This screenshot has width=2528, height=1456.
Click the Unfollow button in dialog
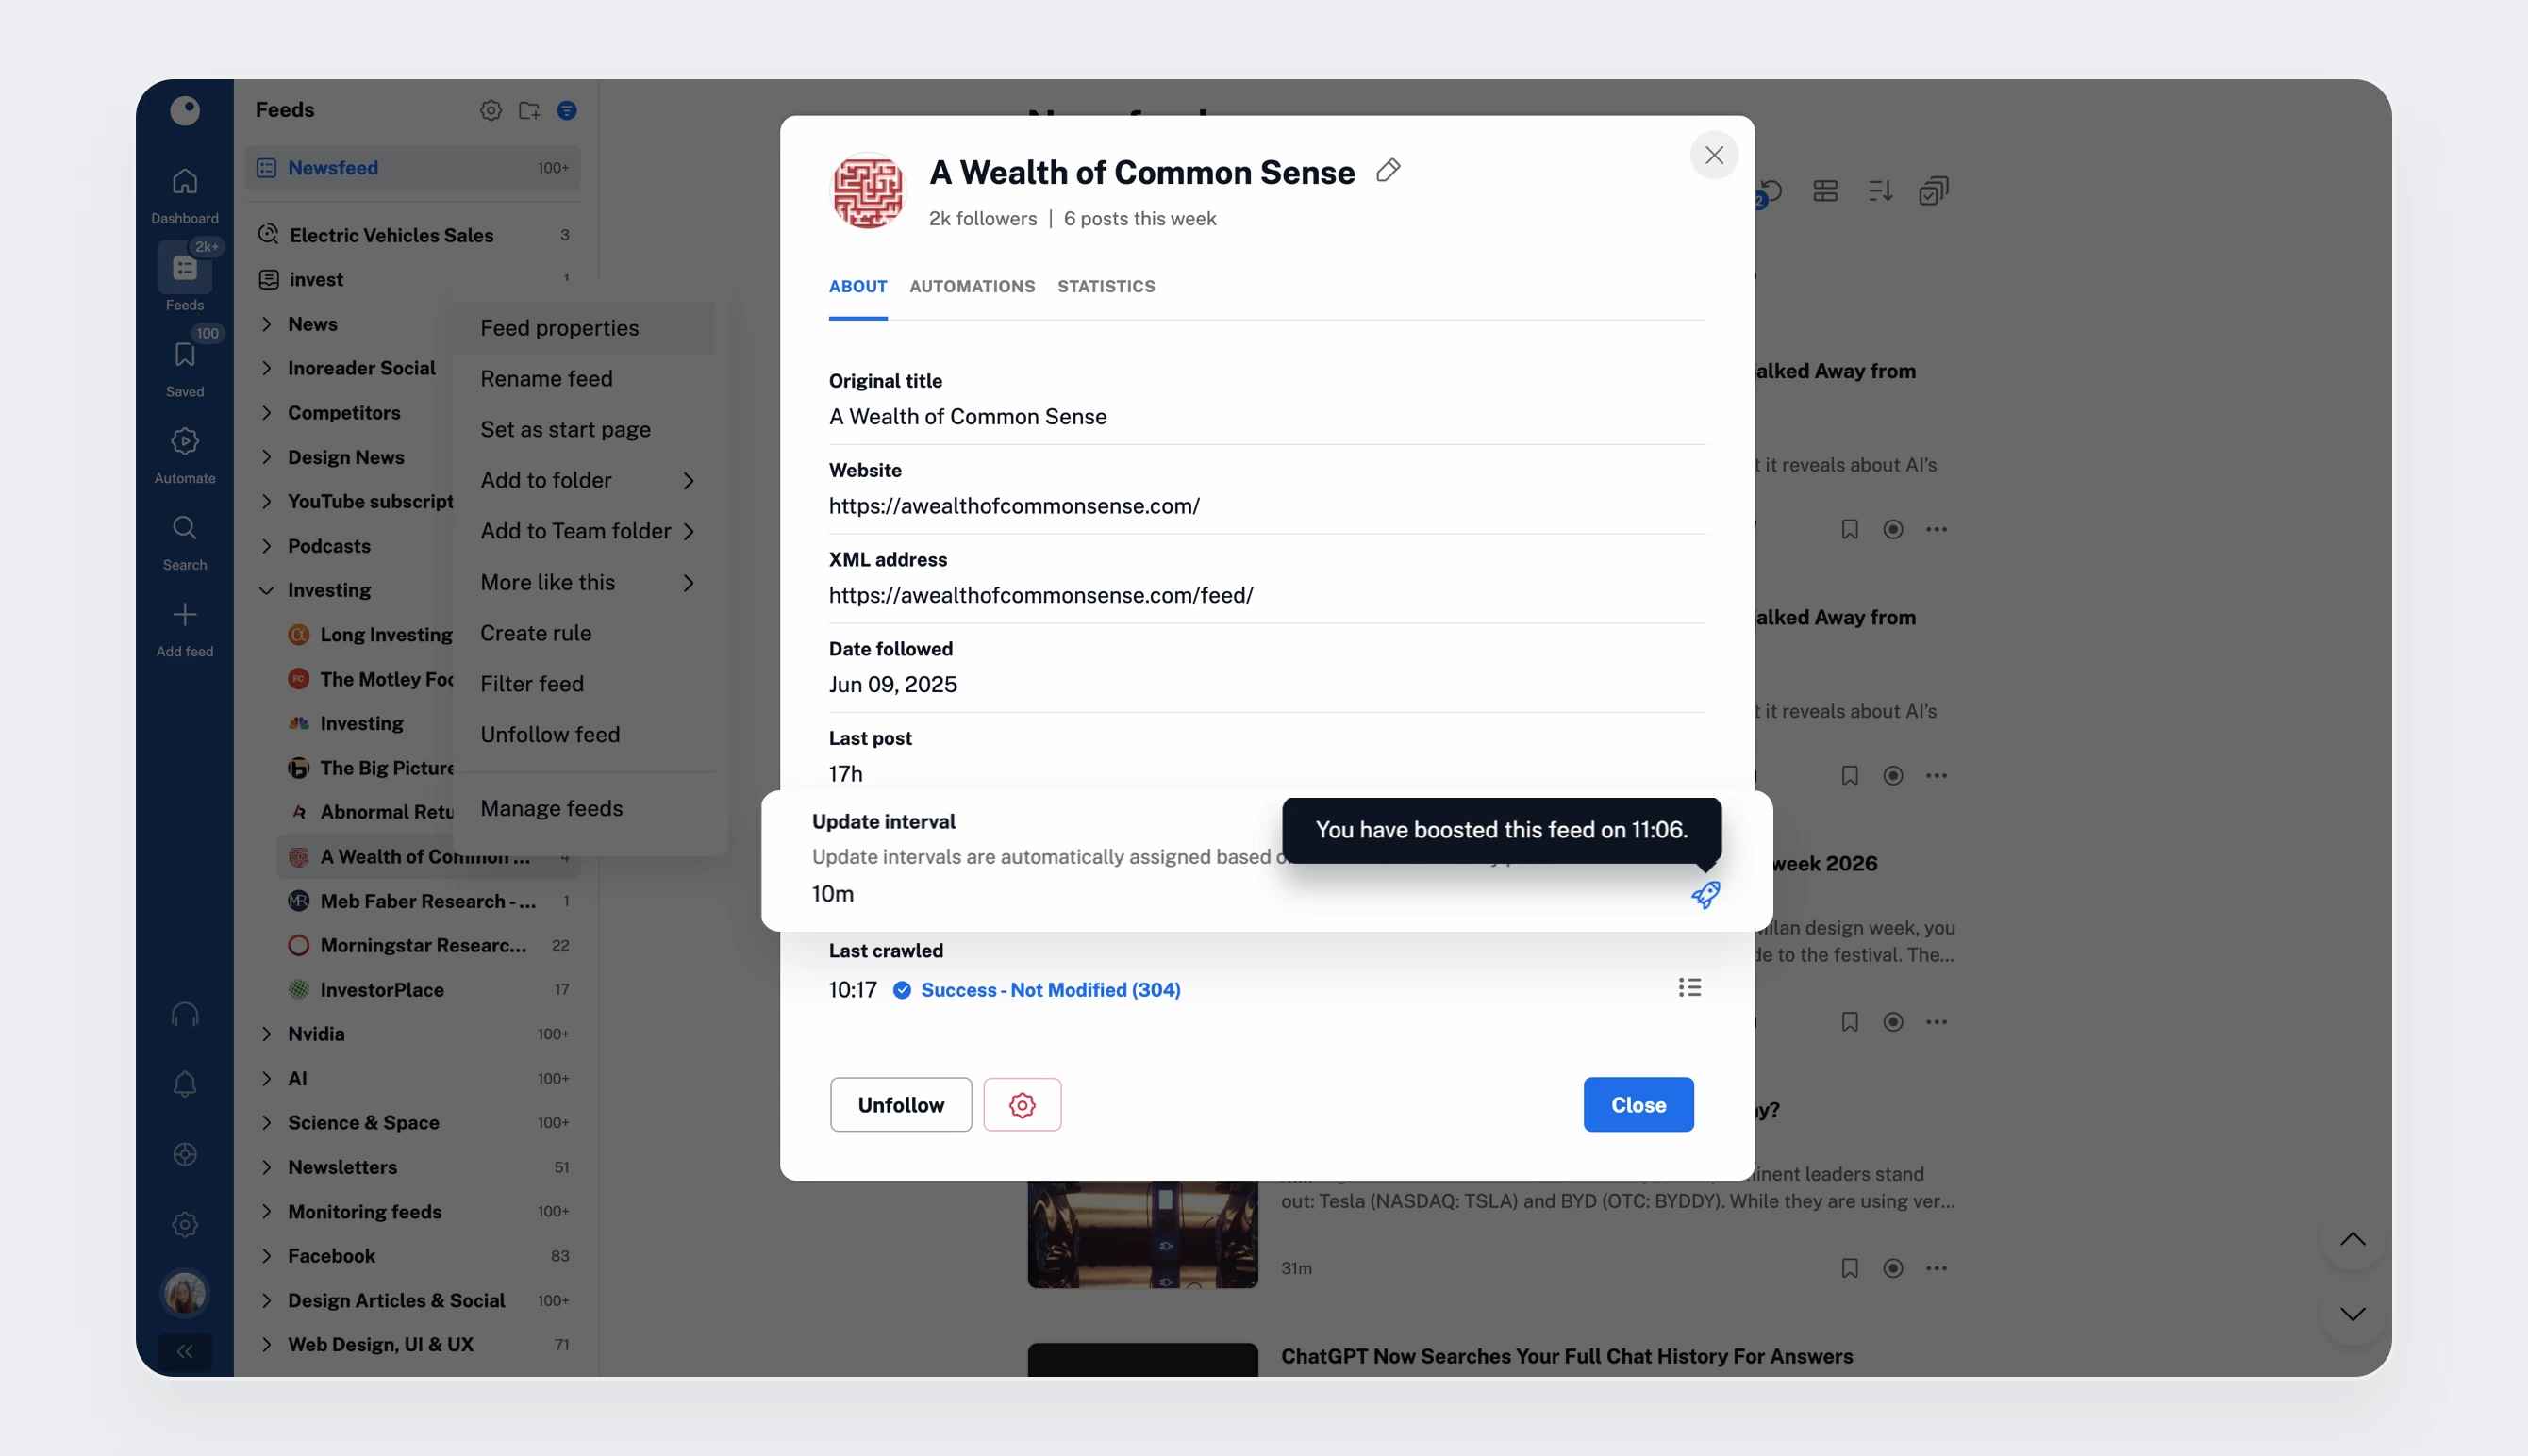900,1104
